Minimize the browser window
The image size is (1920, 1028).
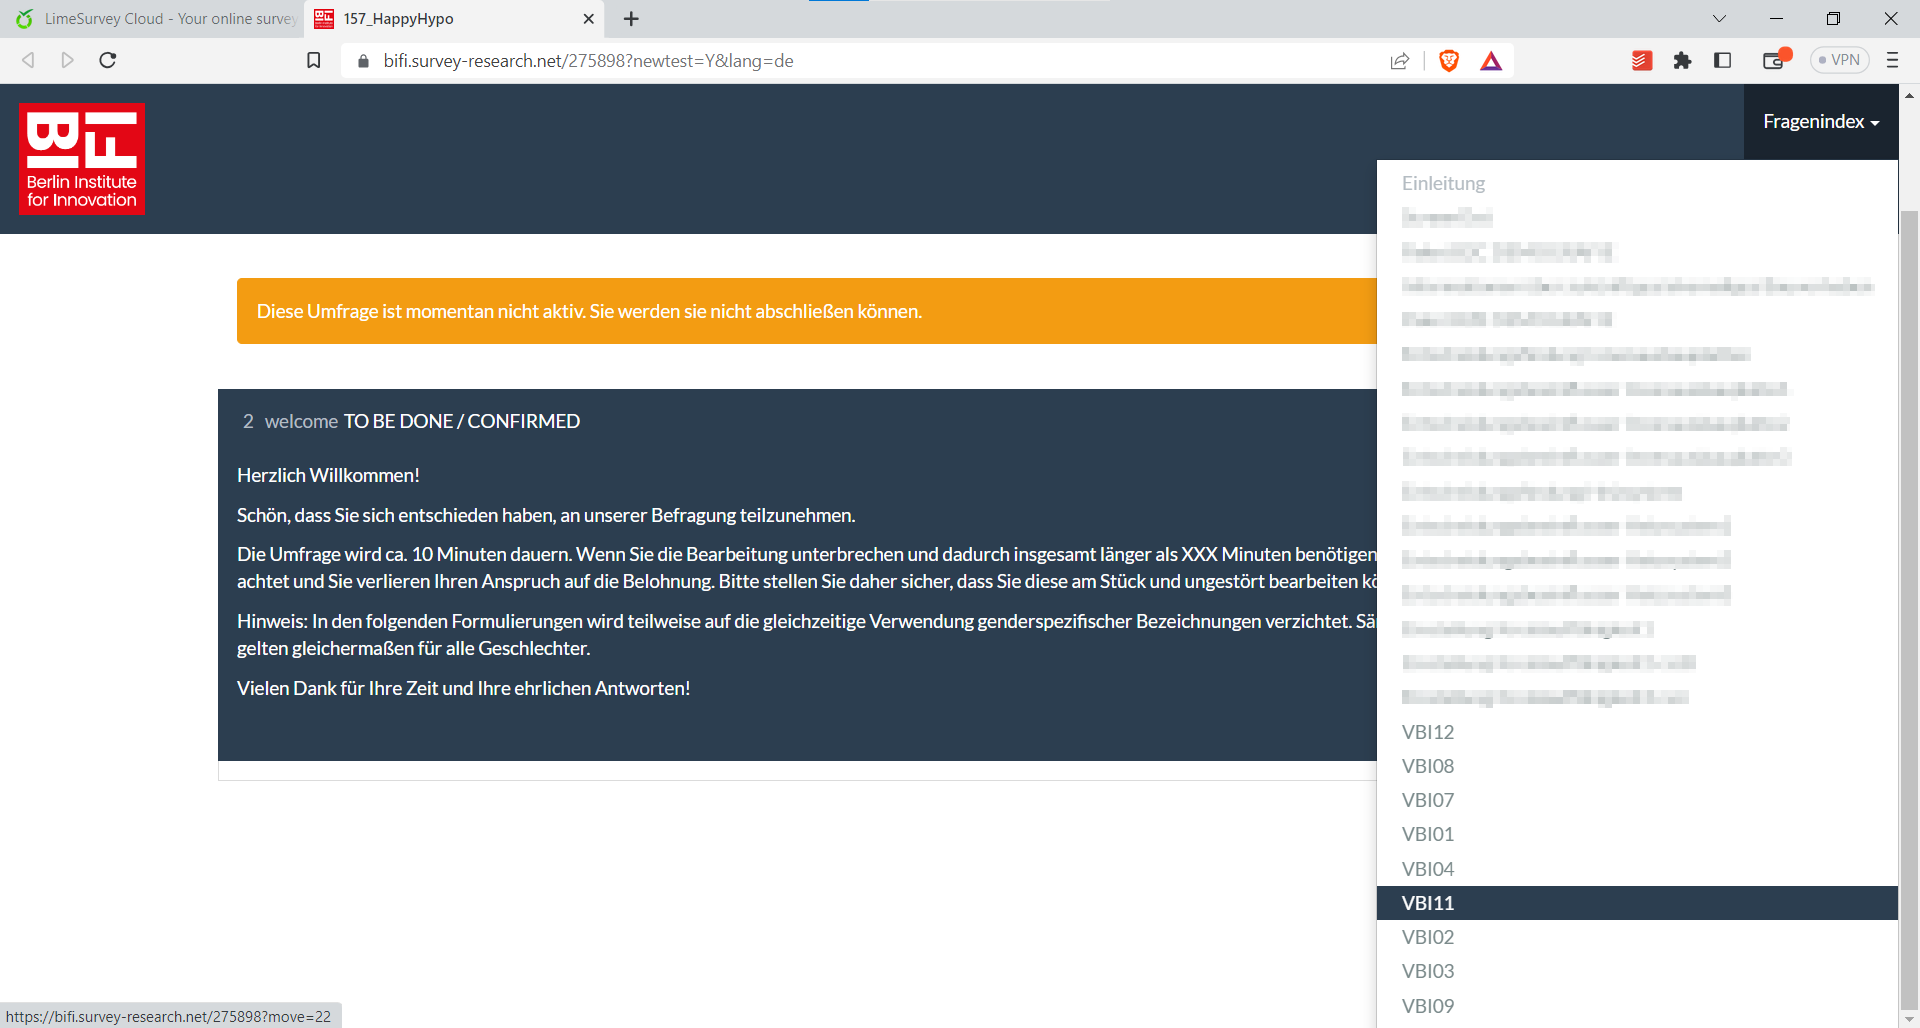click(1776, 19)
